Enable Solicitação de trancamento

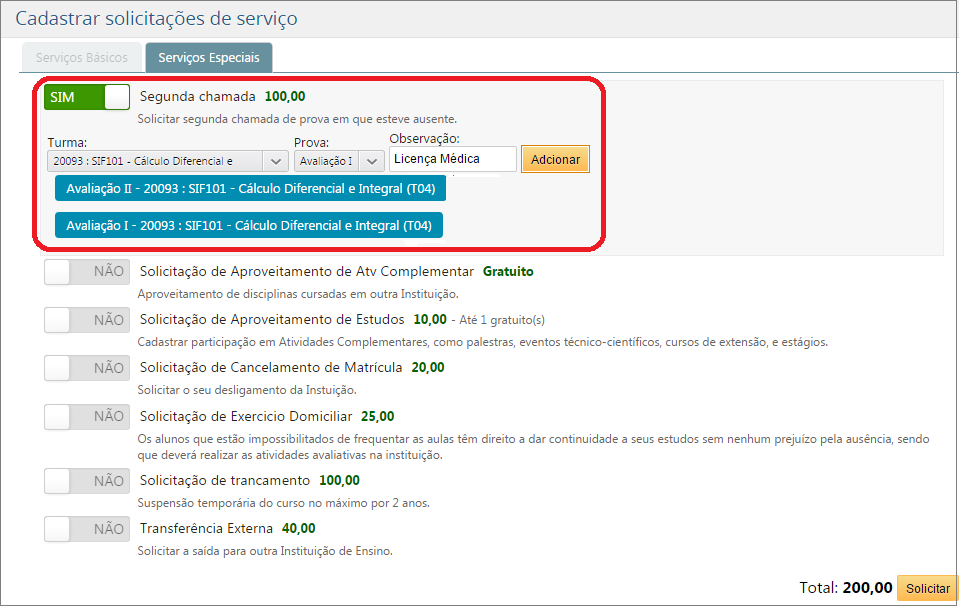pyautogui.click(x=85, y=480)
